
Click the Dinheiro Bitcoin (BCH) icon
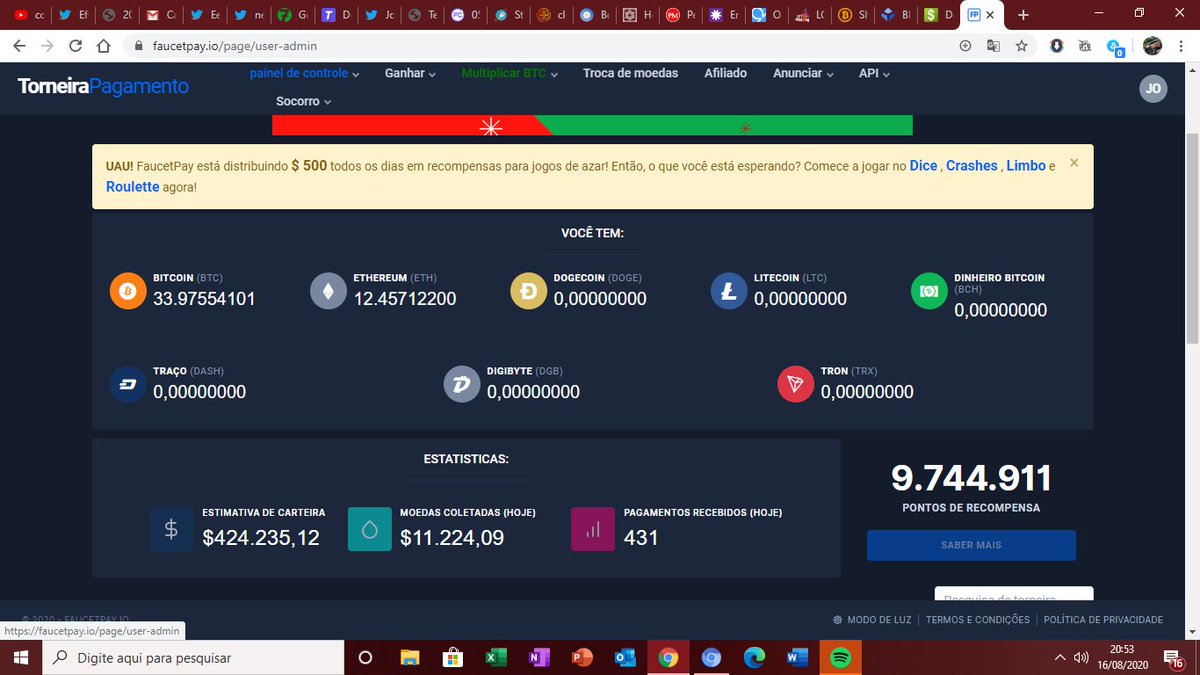click(x=927, y=291)
